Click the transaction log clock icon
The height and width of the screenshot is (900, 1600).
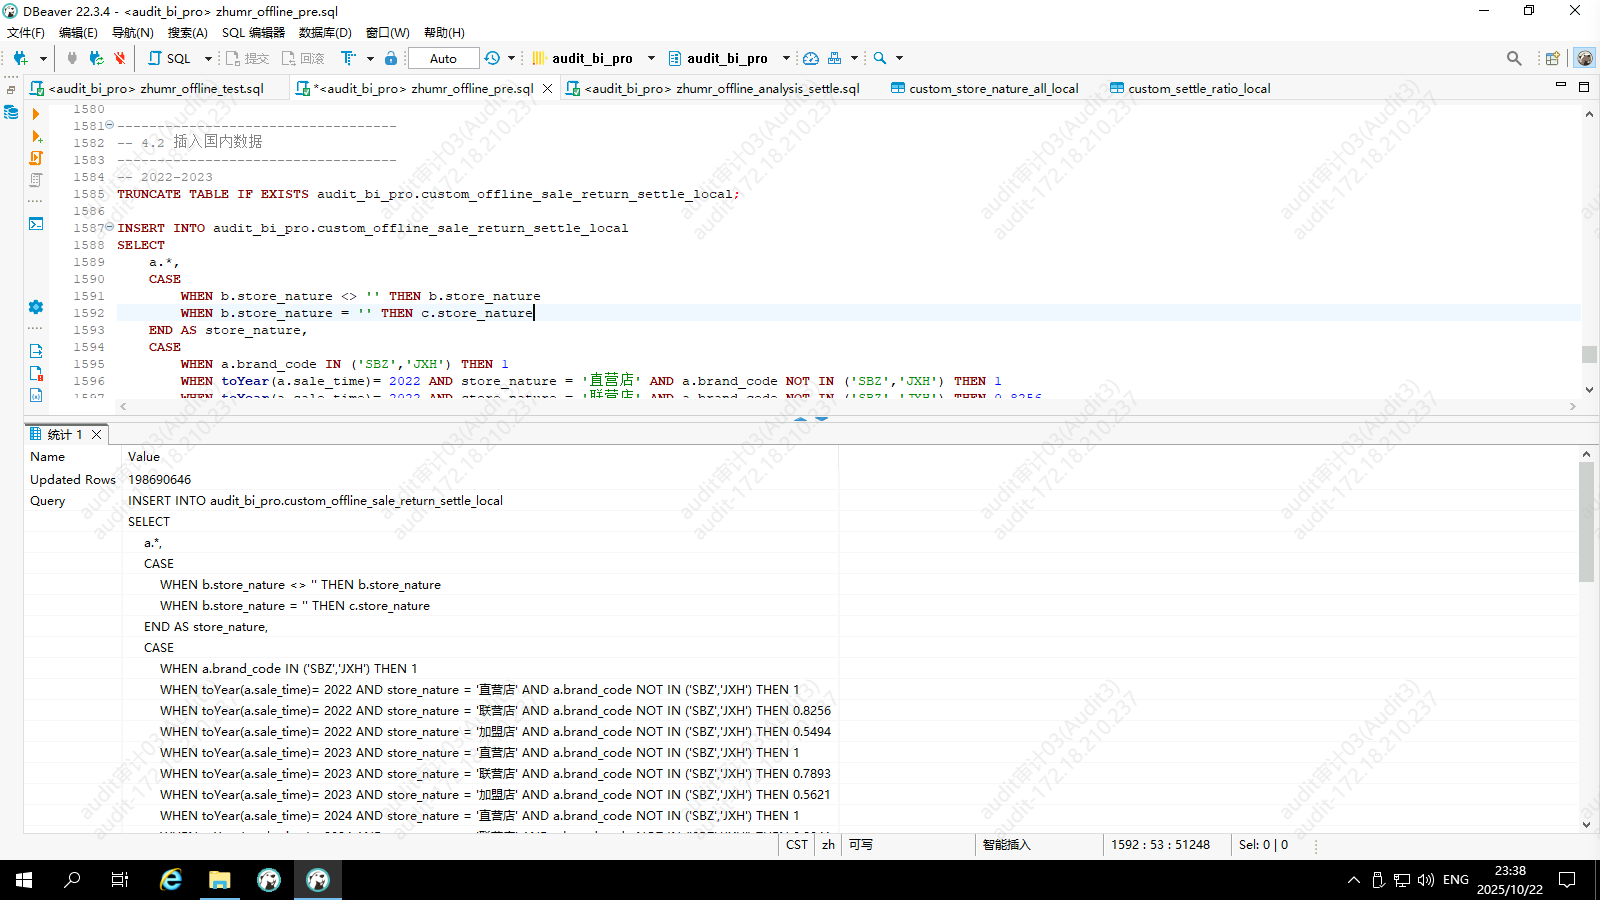point(492,58)
